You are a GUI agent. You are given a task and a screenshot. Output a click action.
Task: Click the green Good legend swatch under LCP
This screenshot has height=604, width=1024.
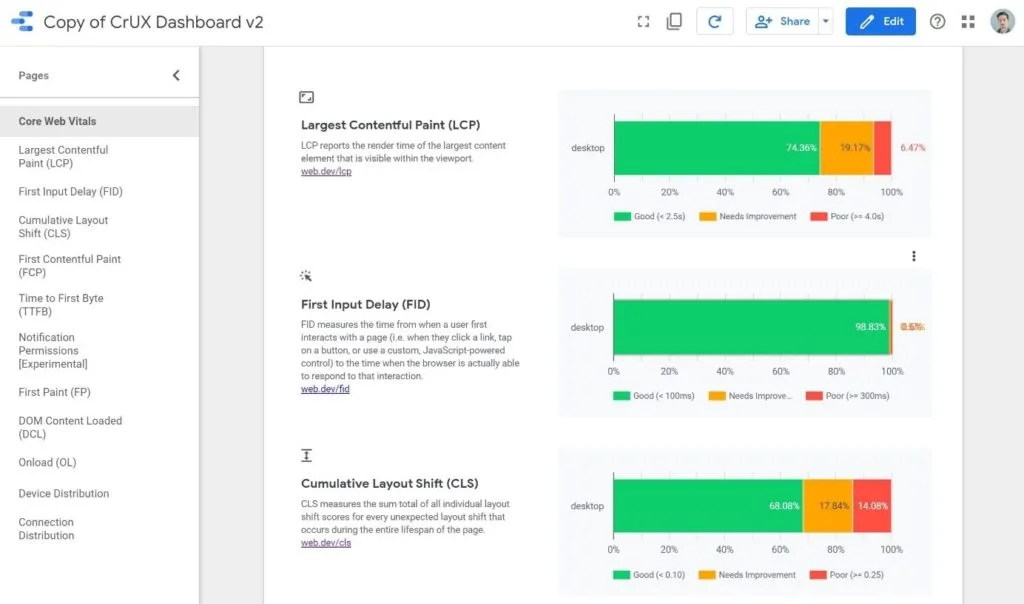(x=620, y=214)
